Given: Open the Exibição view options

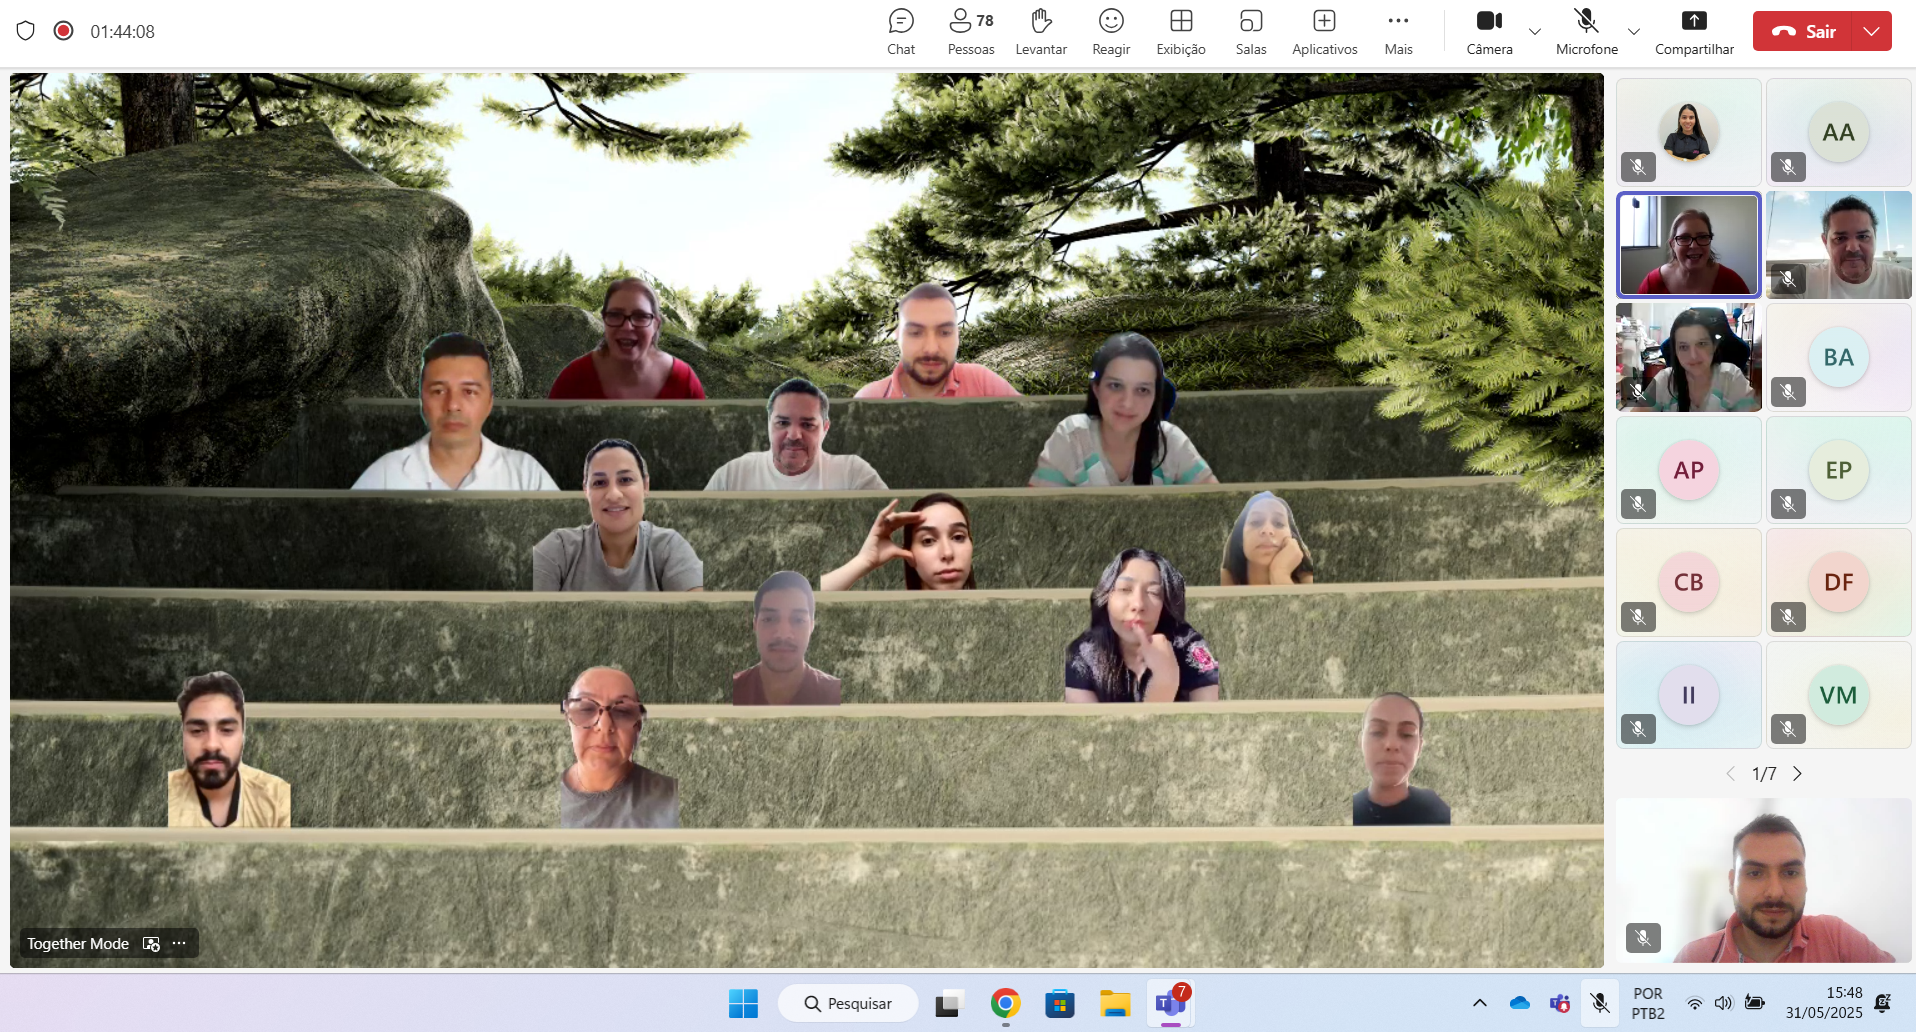Looking at the screenshot, I should [1181, 32].
